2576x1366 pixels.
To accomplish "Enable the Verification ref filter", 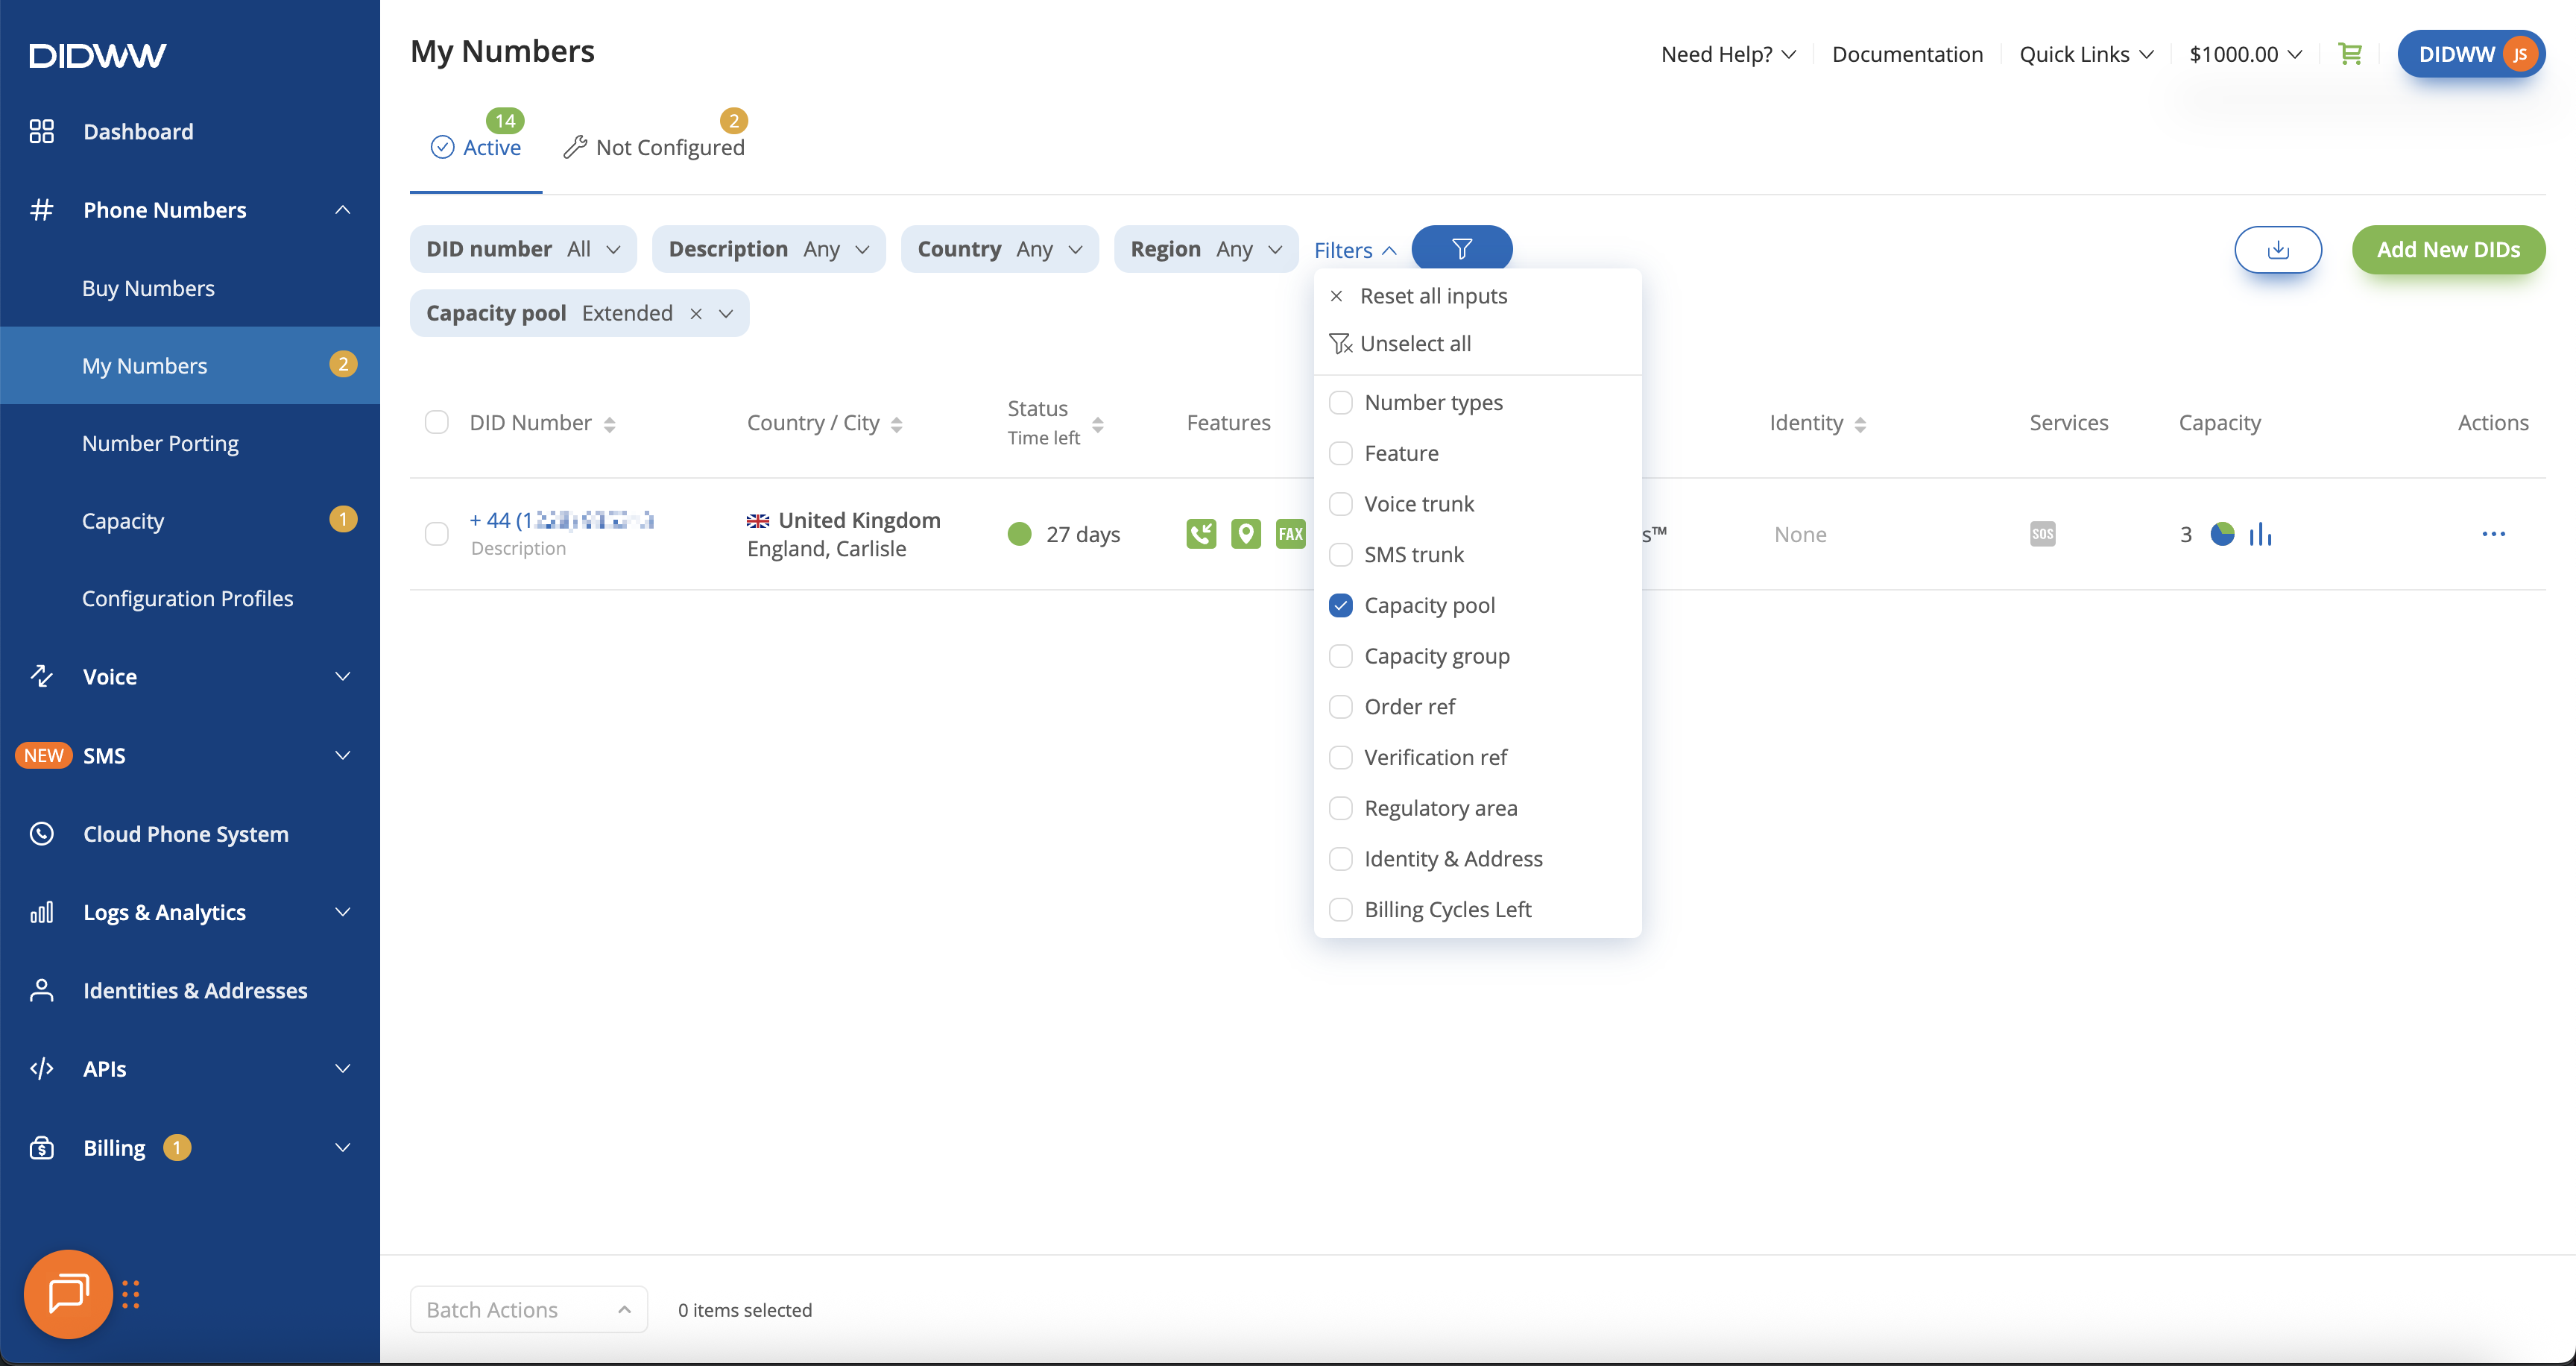I will tap(1340, 757).
